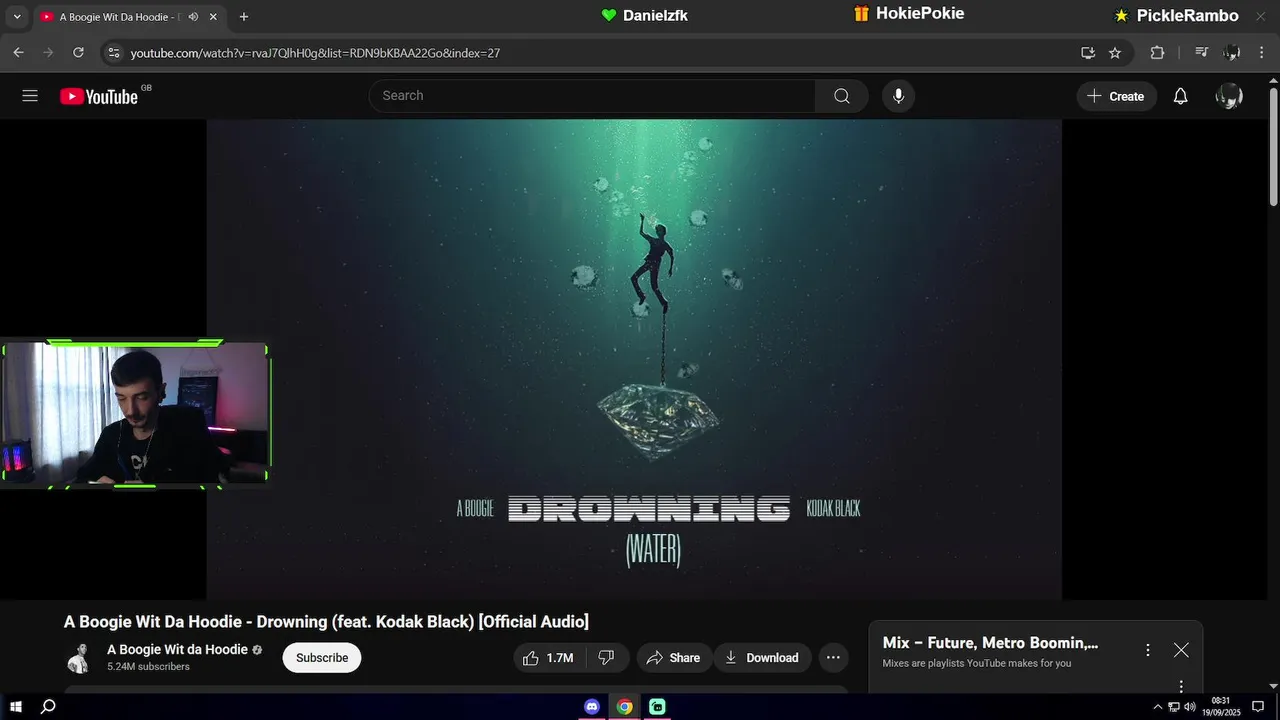
Task: Open the YouTube account avatar menu
Action: click(x=1229, y=96)
